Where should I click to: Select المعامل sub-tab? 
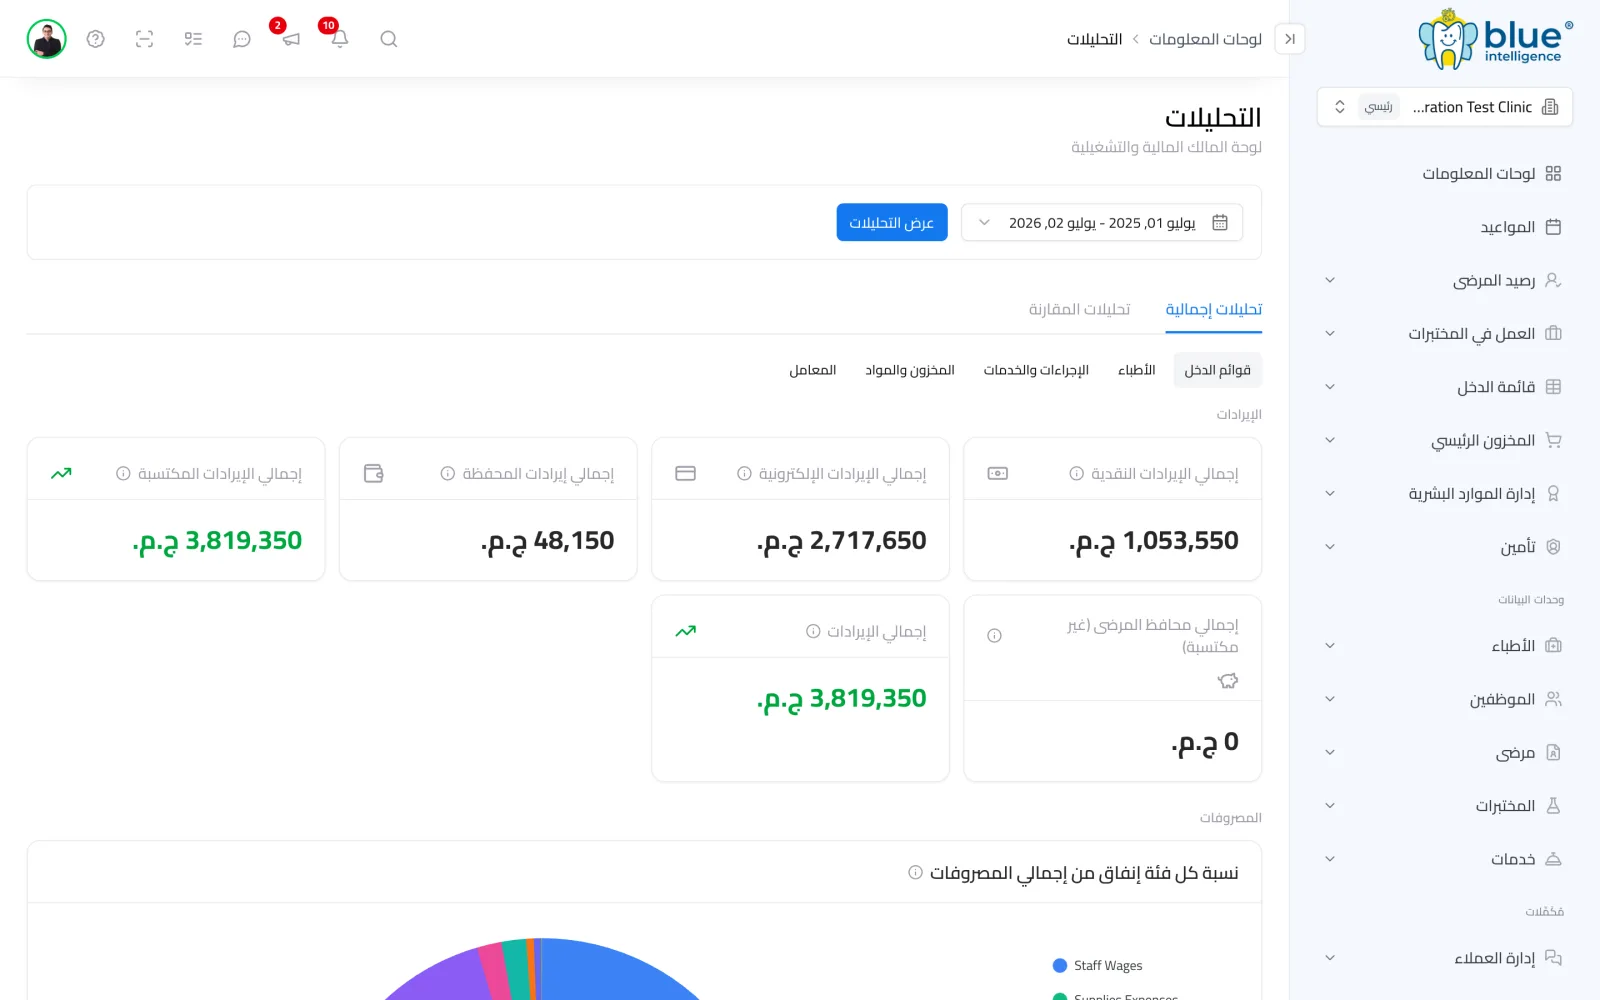click(x=813, y=370)
